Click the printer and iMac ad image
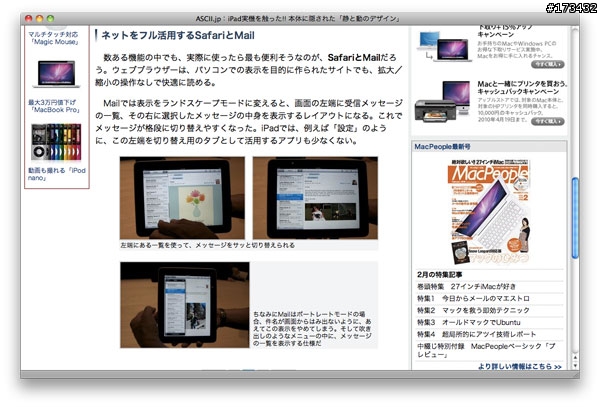 [x=442, y=102]
